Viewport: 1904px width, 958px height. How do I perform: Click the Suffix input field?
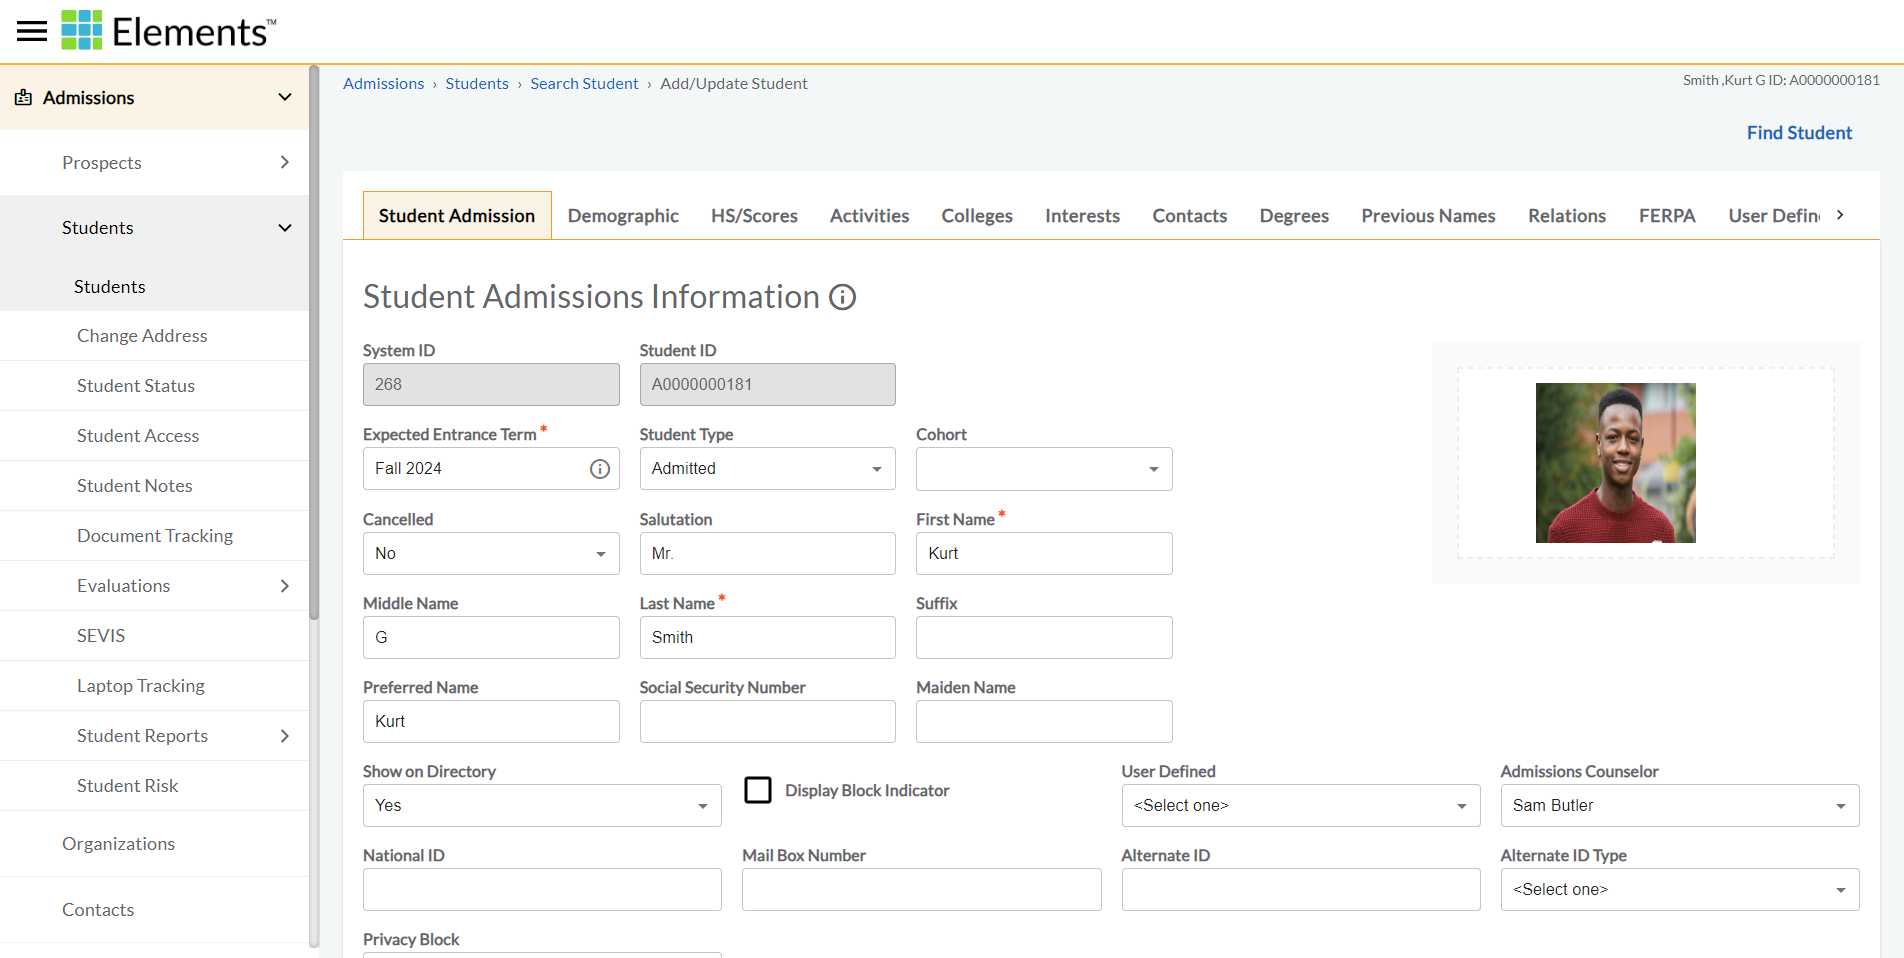1044,637
